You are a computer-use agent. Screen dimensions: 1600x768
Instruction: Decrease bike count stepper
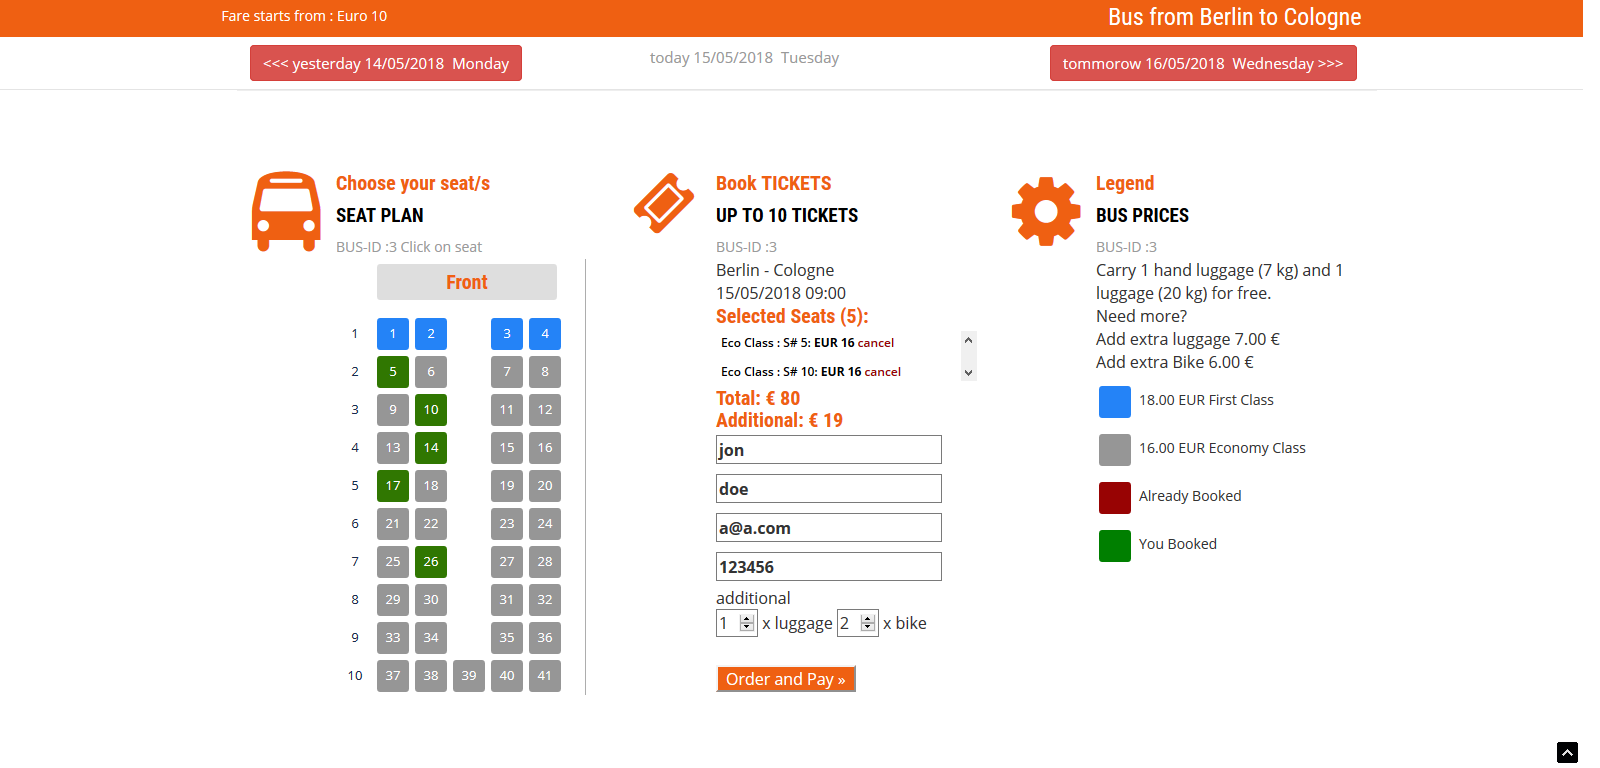[x=868, y=628]
